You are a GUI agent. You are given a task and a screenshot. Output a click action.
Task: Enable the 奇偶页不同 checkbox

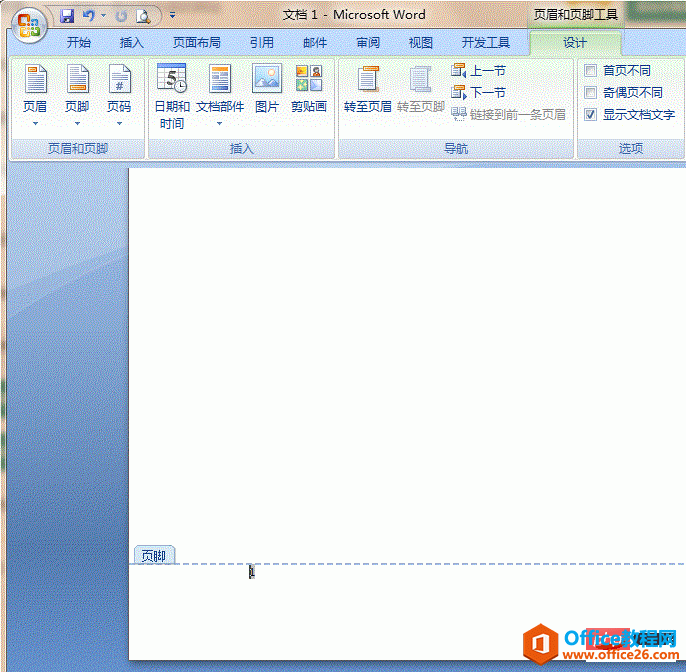click(x=591, y=92)
